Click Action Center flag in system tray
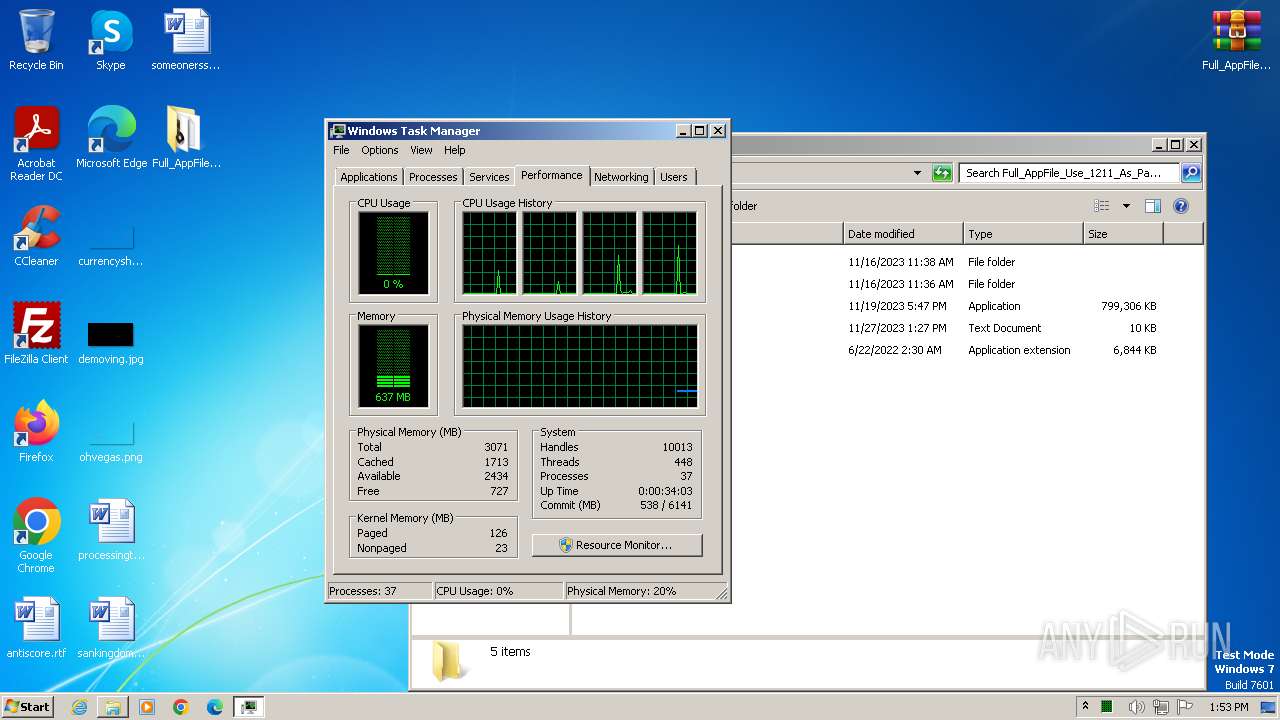Screen dimensions: 1280x720 coord(1184,707)
